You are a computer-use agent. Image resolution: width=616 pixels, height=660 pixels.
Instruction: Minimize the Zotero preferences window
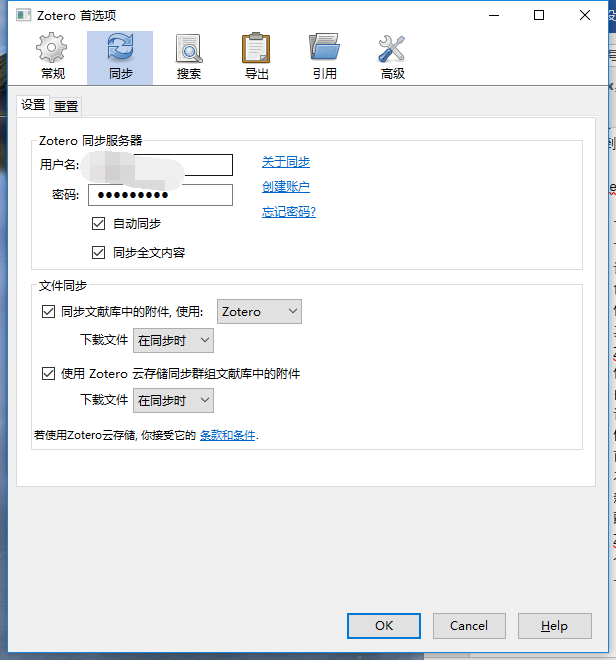pyautogui.click(x=494, y=16)
